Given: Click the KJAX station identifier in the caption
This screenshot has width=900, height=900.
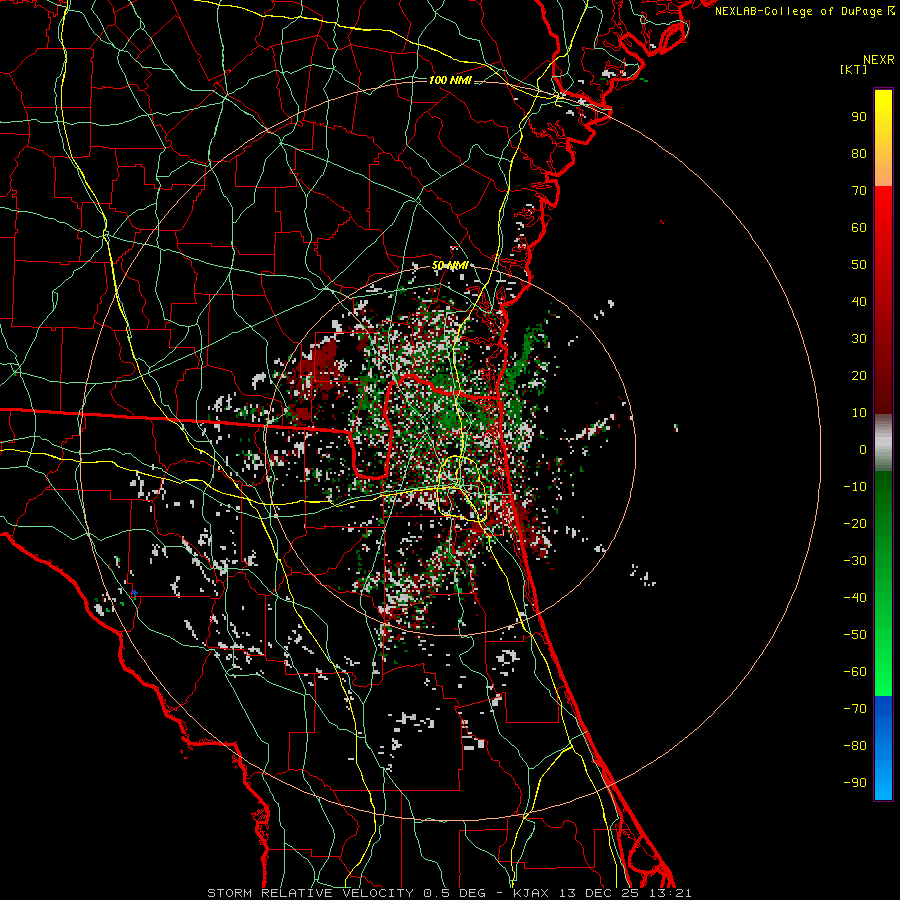Looking at the screenshot, I should pyautogui.click(x=532, y=893).
